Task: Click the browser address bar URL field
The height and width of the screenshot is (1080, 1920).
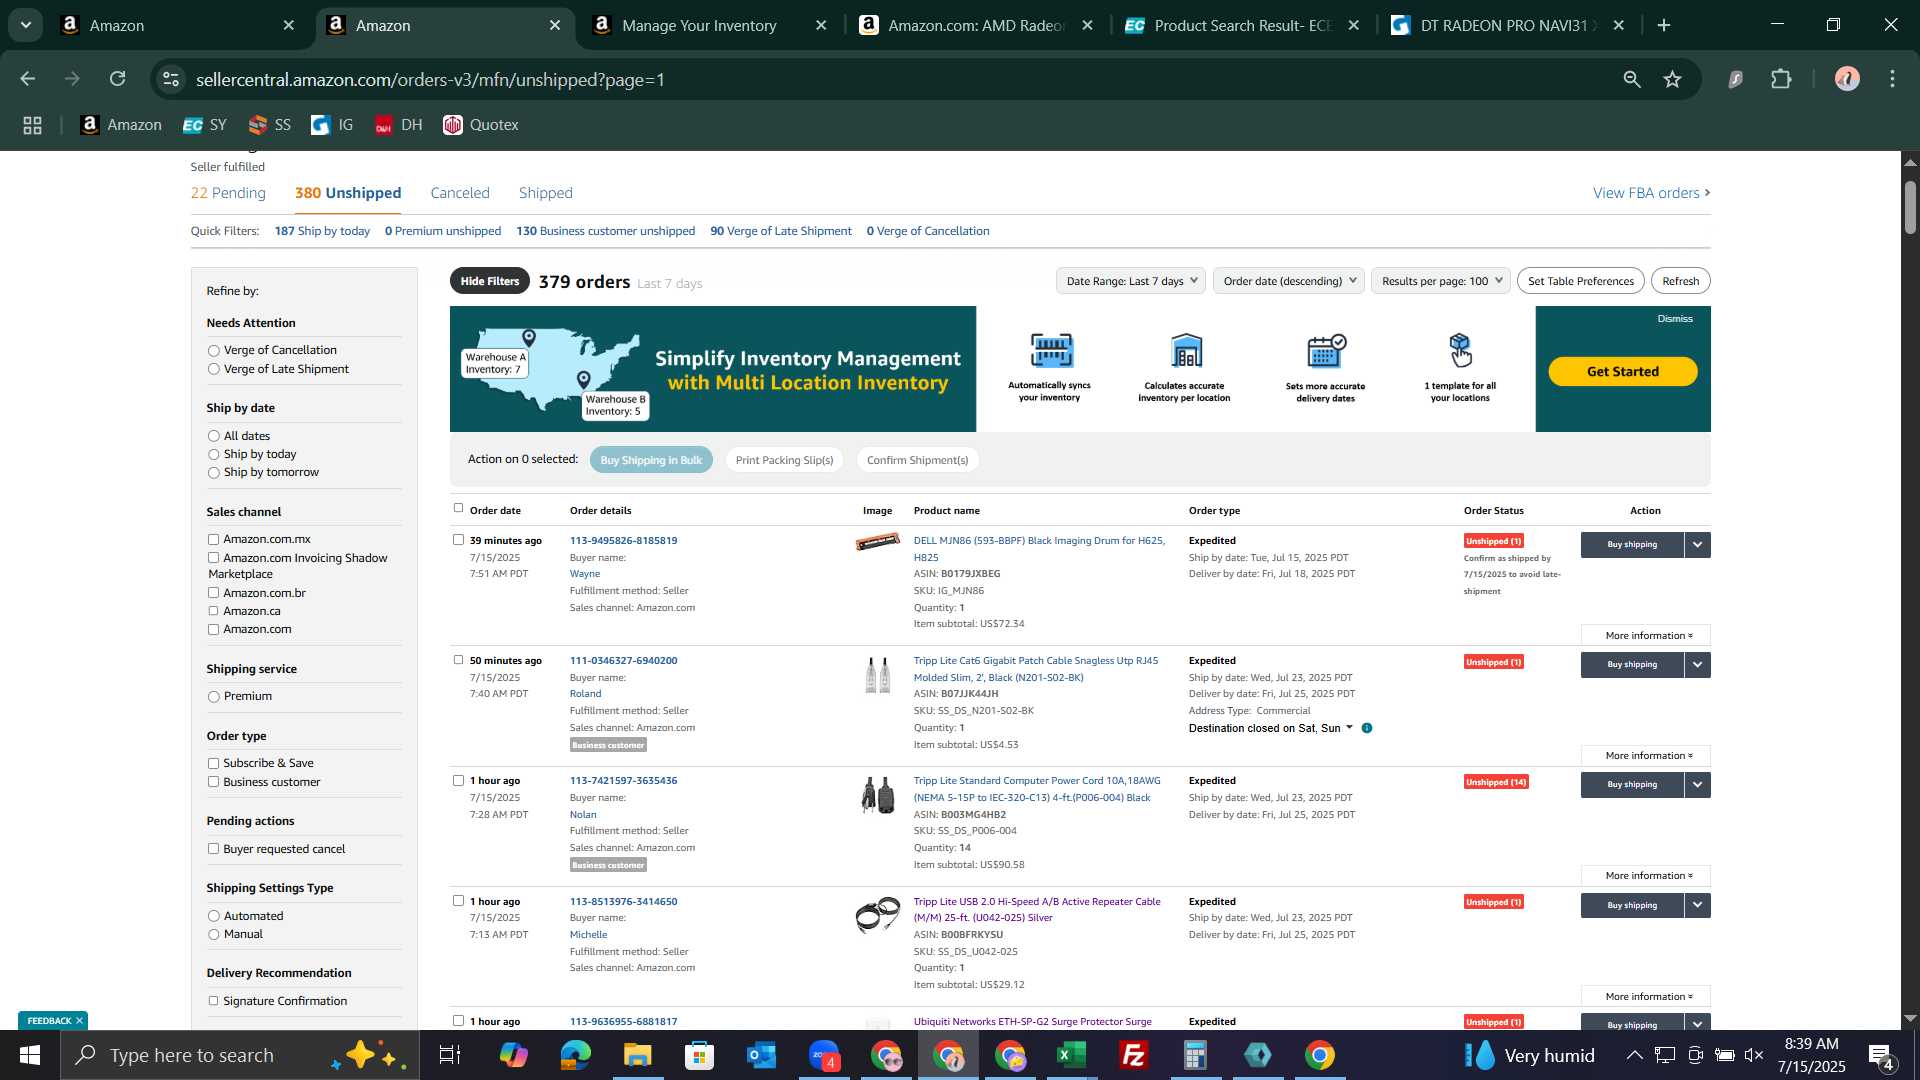Action: pos(900,79)
